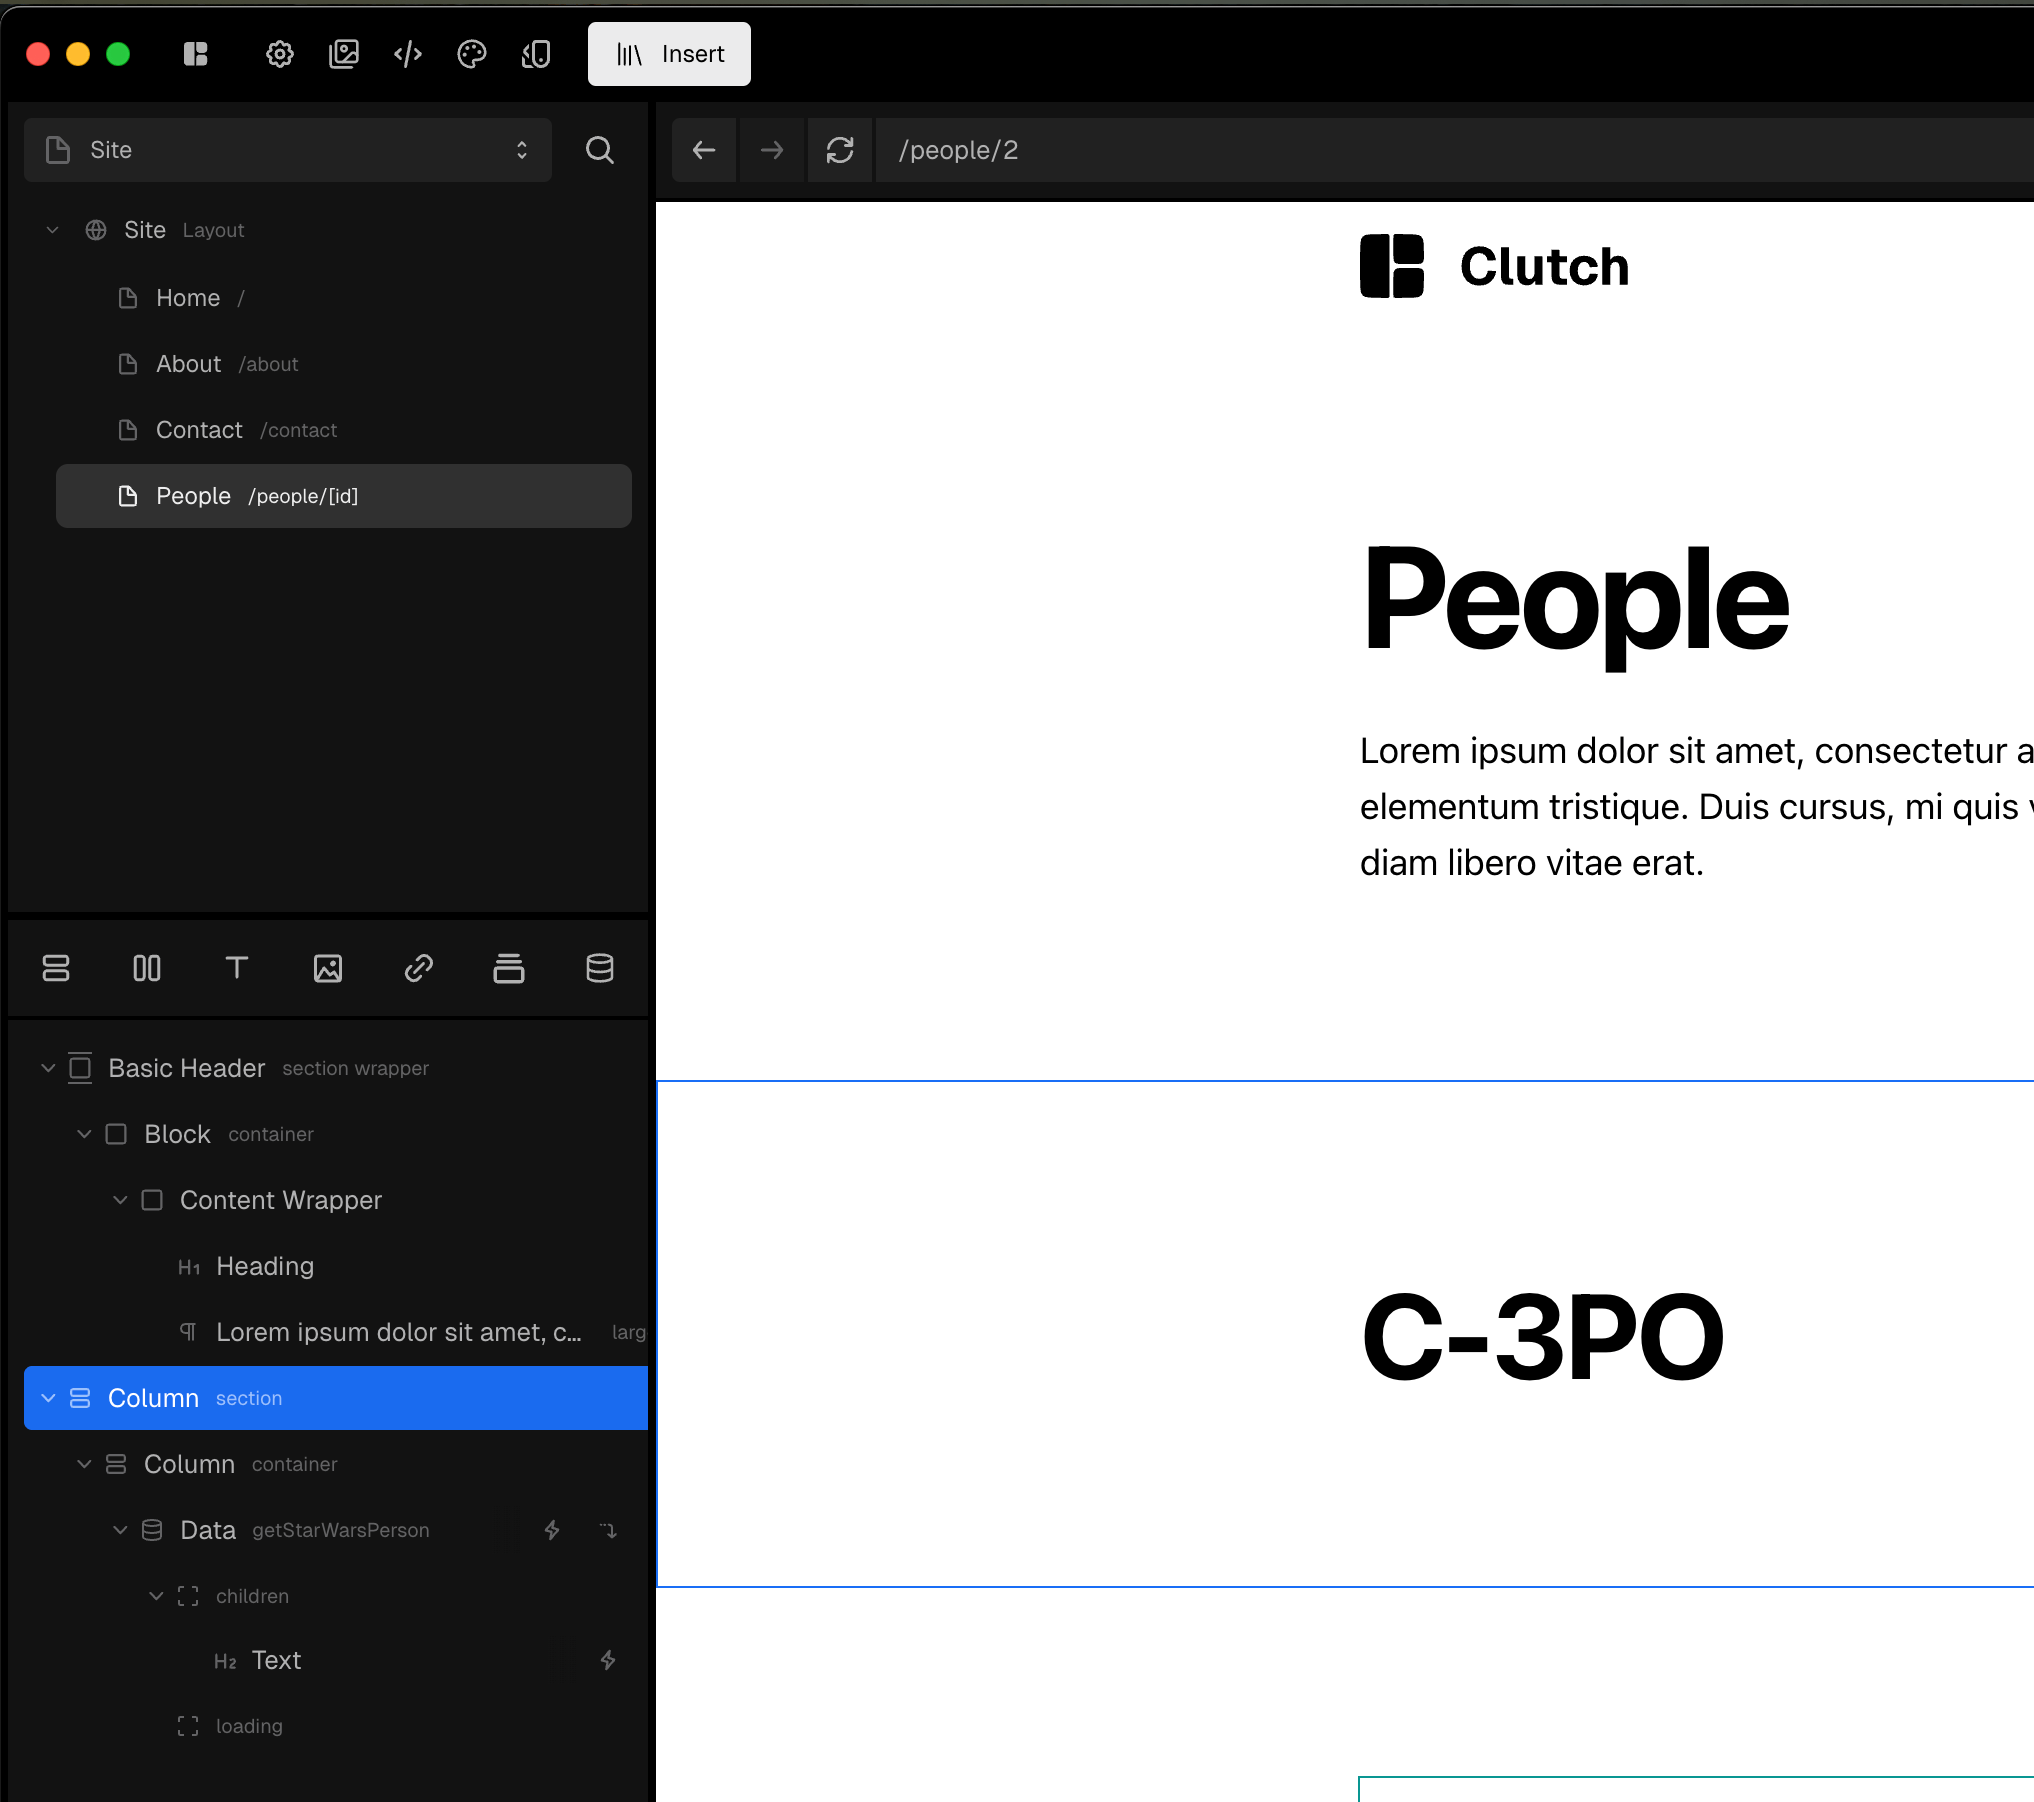Click the corner arrow icon on the Data row
Viewport: 2034px width, 1802px height.
(608, 1530)
